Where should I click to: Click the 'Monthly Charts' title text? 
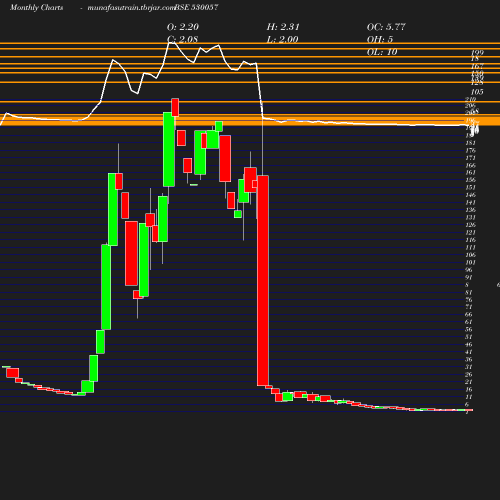(x=36, y=7)
